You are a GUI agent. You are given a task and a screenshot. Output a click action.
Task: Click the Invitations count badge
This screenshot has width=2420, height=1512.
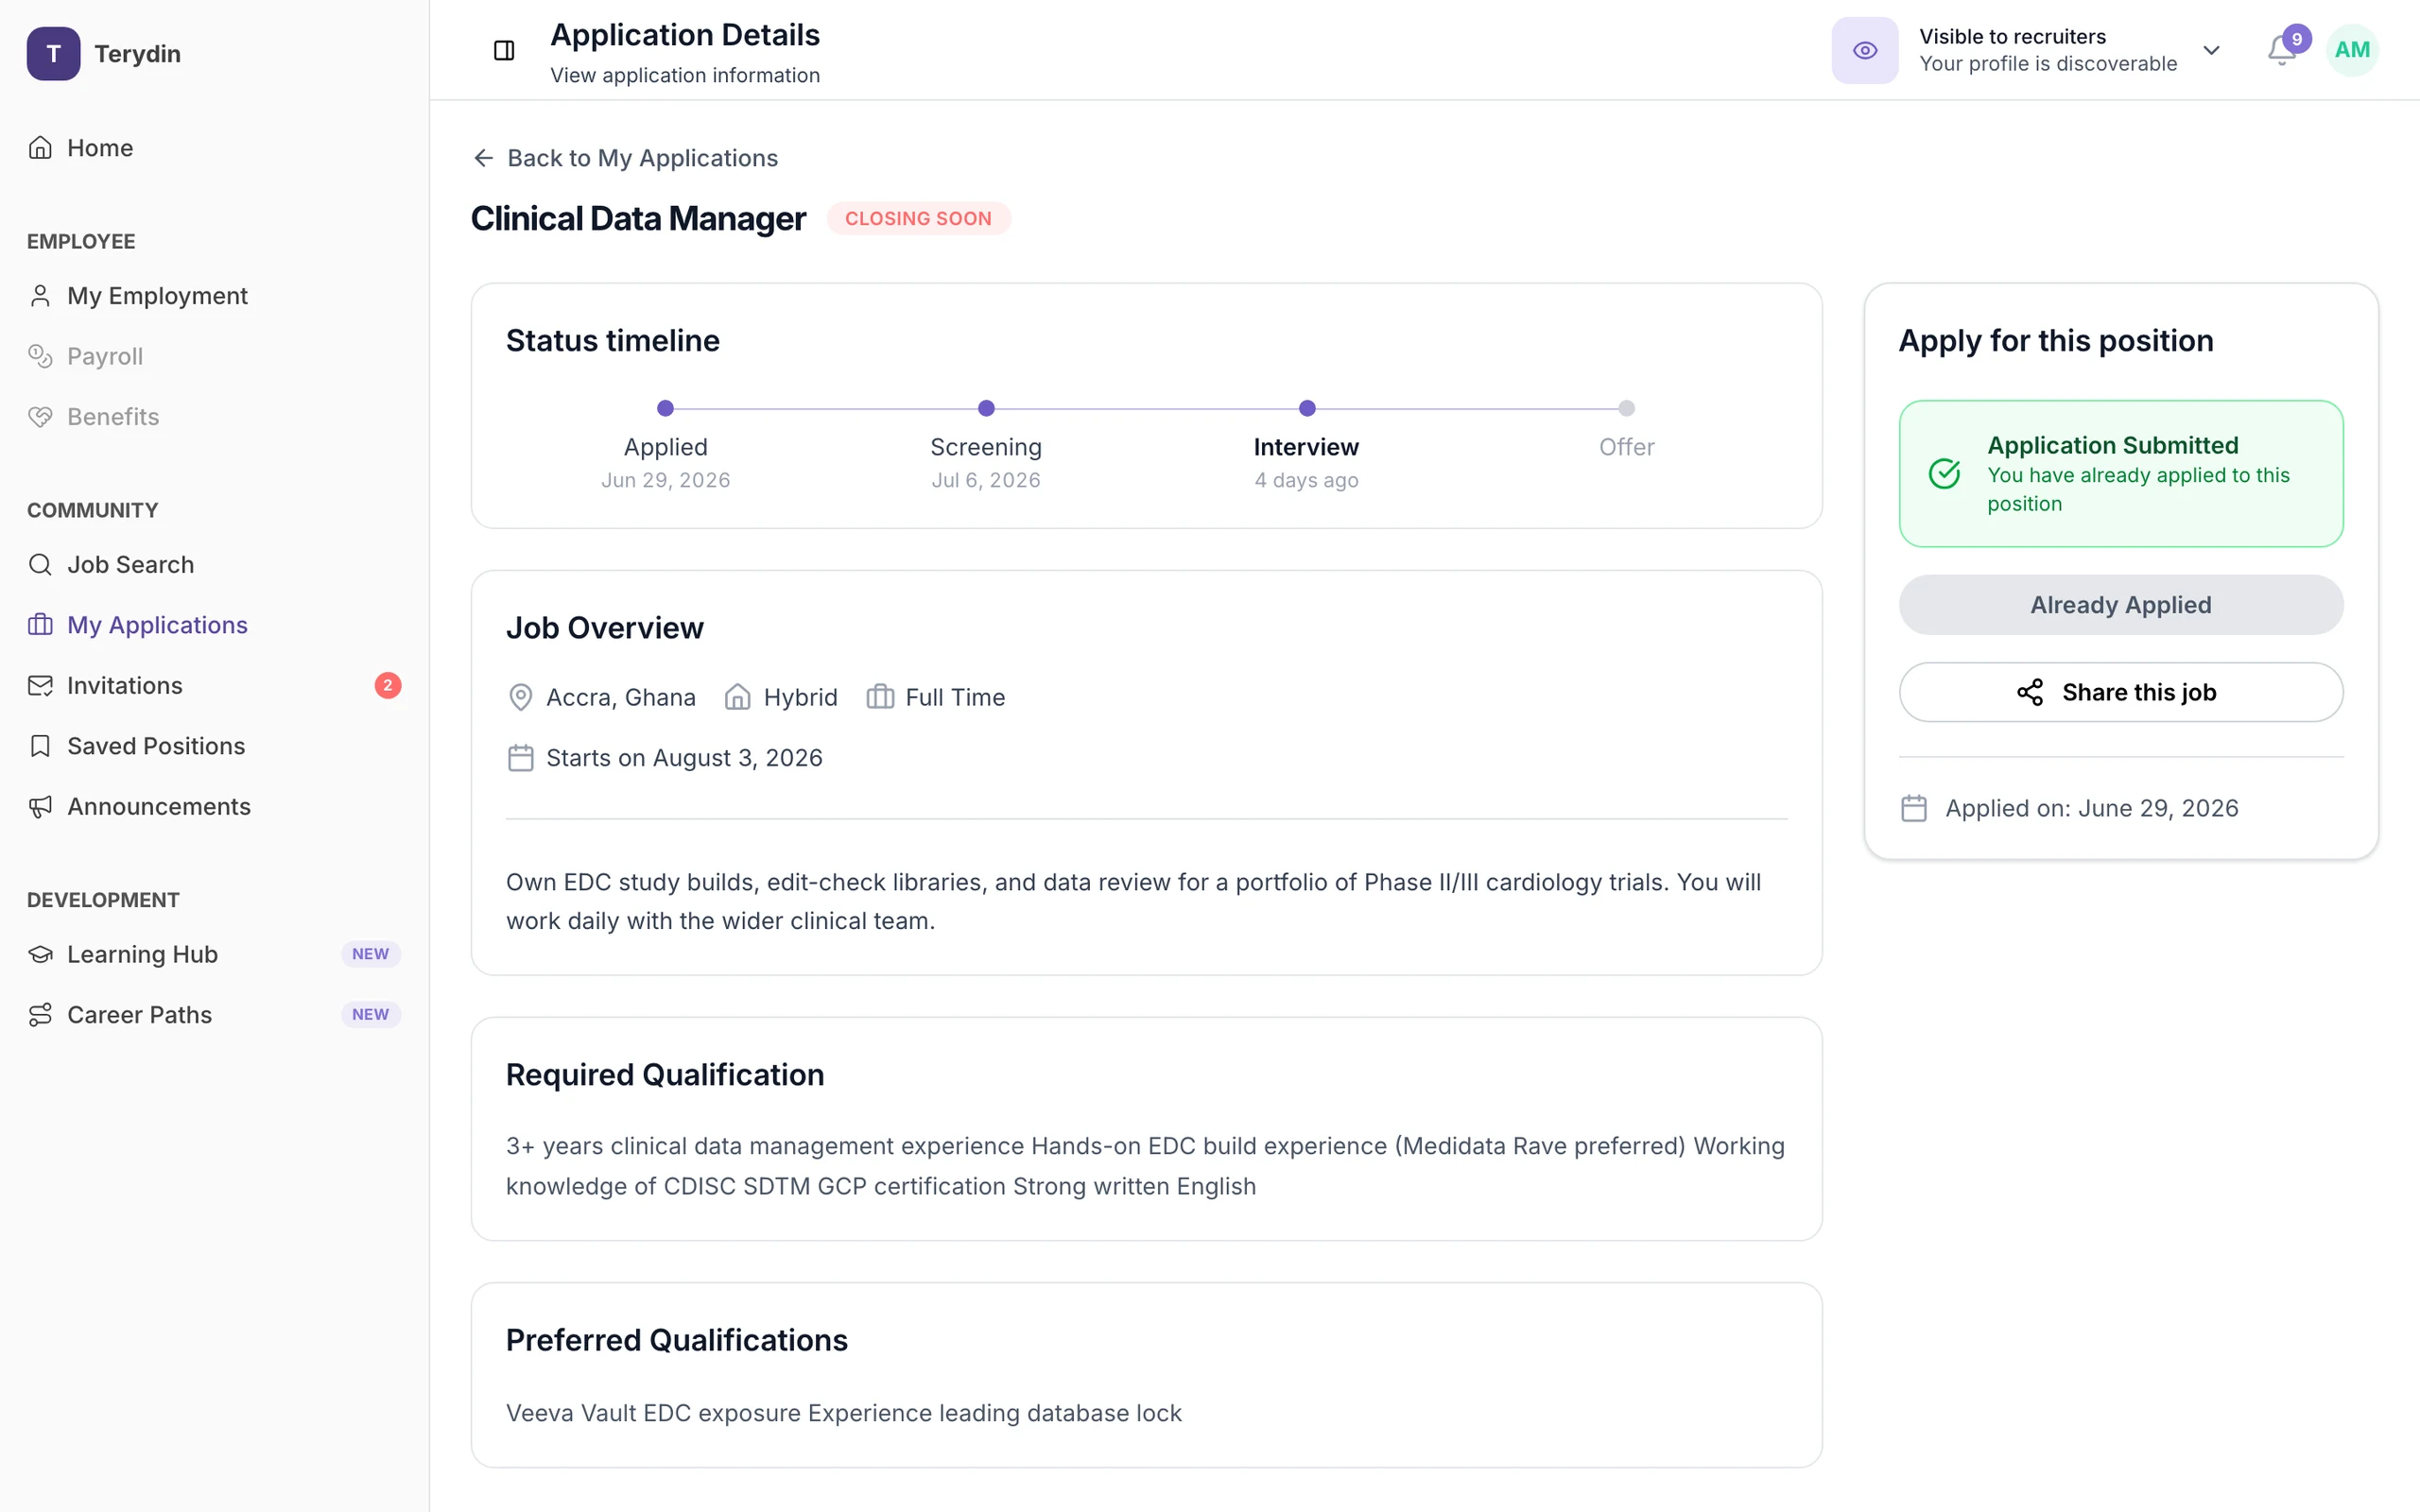tap(388, 686)
